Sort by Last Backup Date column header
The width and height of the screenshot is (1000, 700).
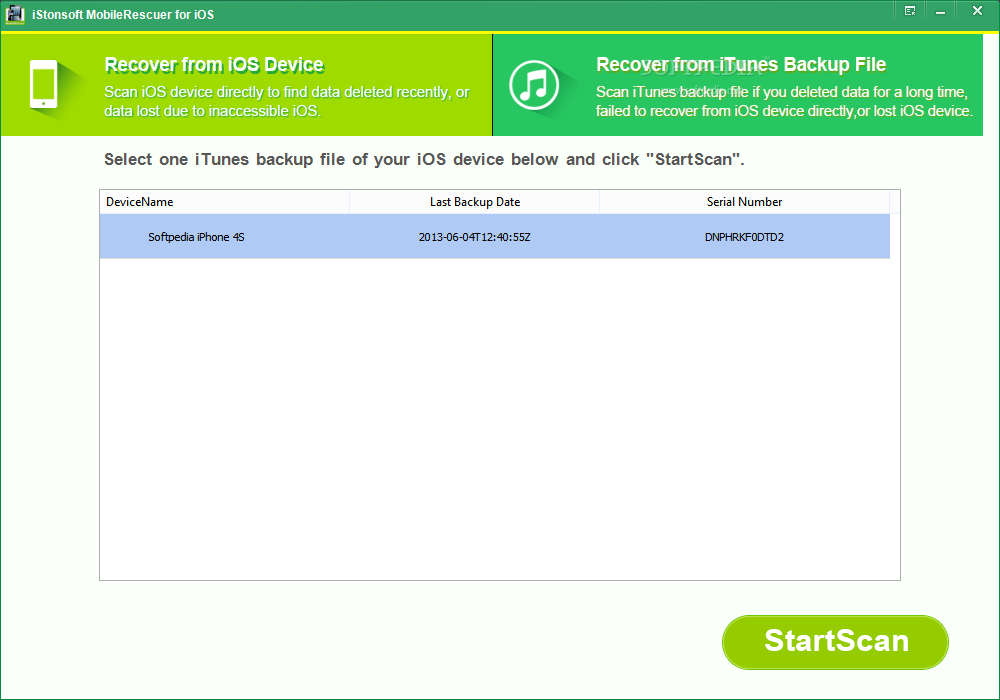click(474, 202)
